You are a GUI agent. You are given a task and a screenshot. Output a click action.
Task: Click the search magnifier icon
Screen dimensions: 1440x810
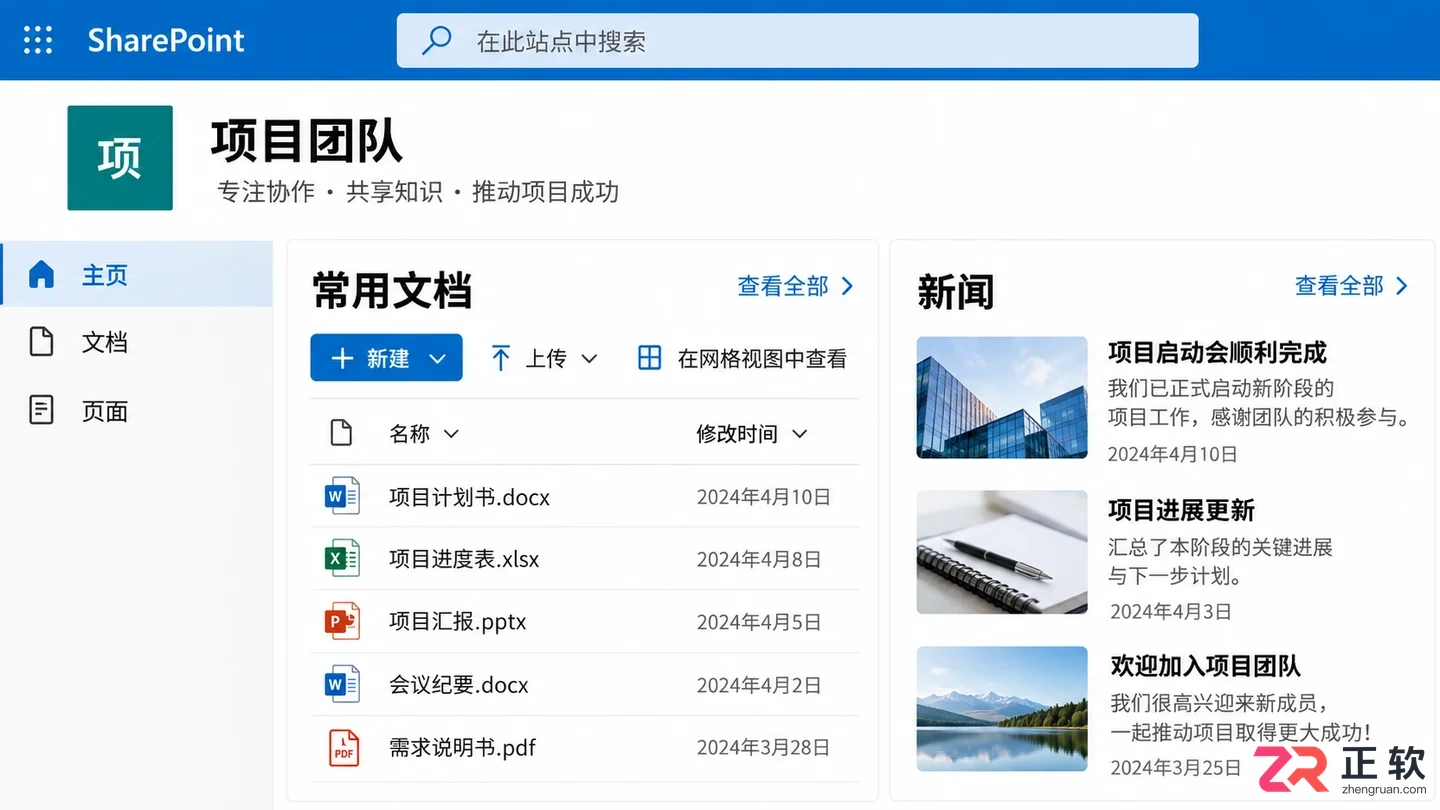pos(436,41)
